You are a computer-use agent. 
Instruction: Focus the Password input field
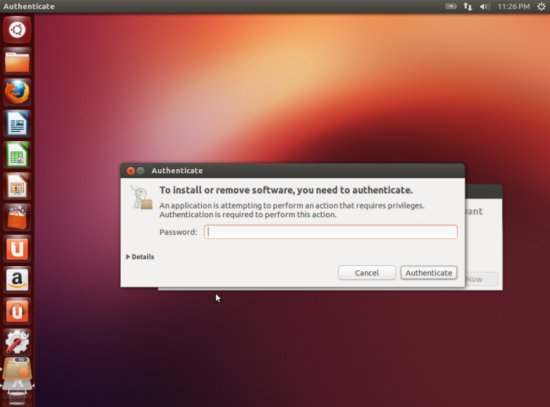click(330, 232)
